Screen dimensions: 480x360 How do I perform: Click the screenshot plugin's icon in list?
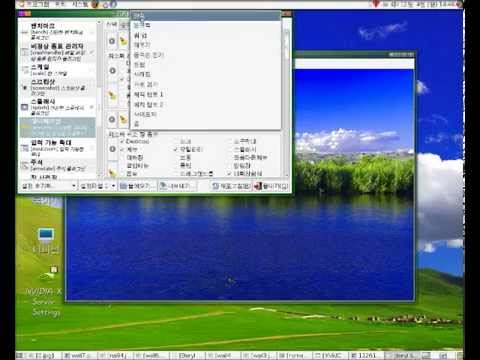pyautogui.click(x=24, y=88)
